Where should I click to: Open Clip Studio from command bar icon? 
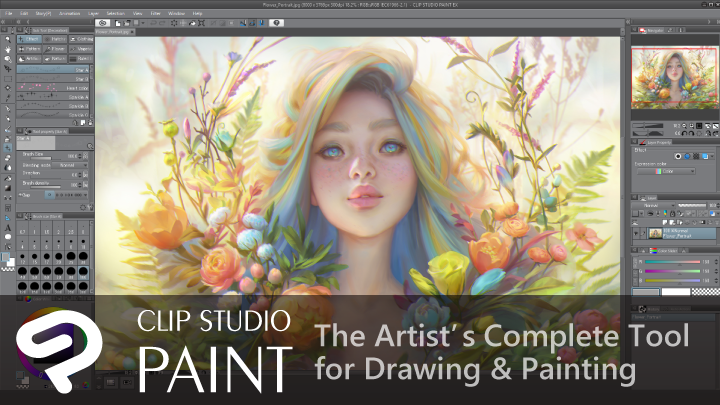[103, 23]
